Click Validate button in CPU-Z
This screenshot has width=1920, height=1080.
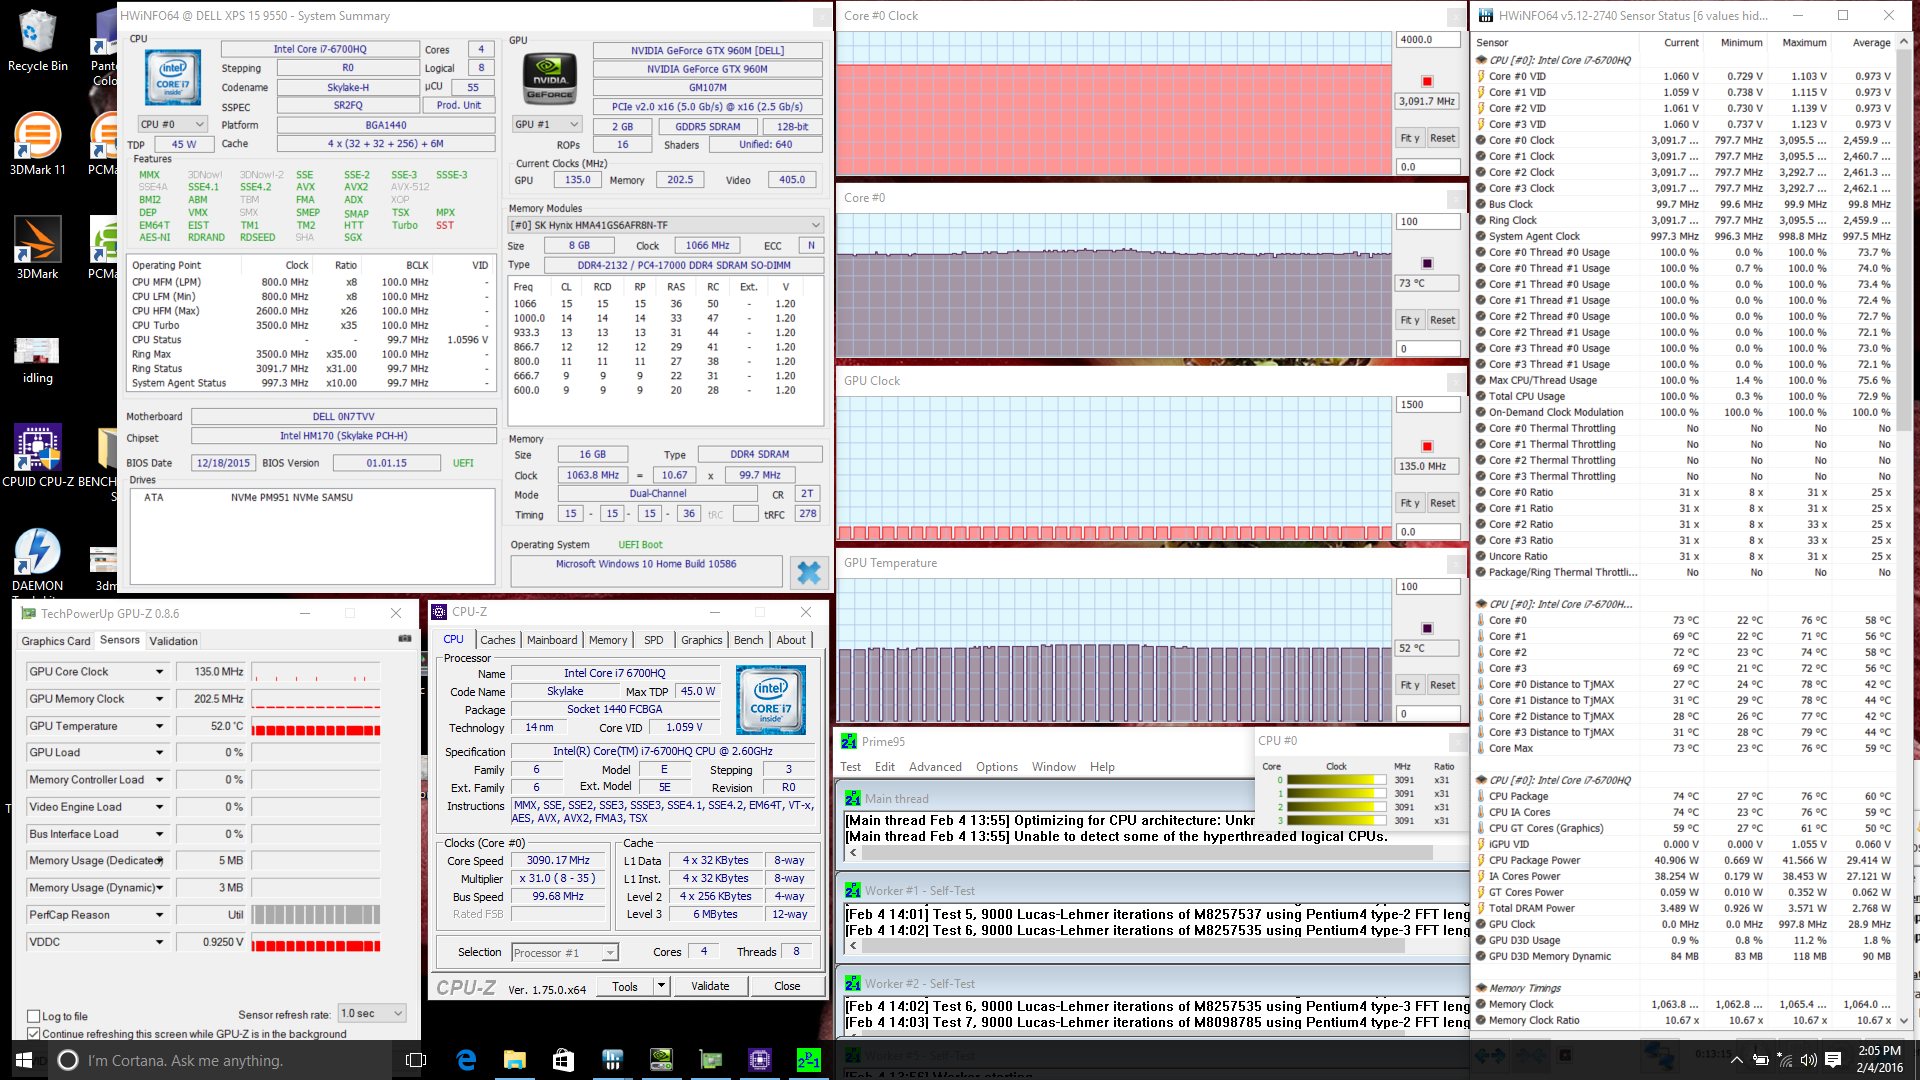710,986
